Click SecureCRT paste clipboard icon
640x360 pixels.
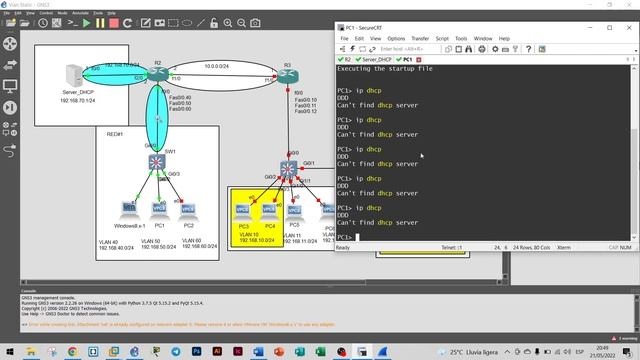click(x=458, y=49)
